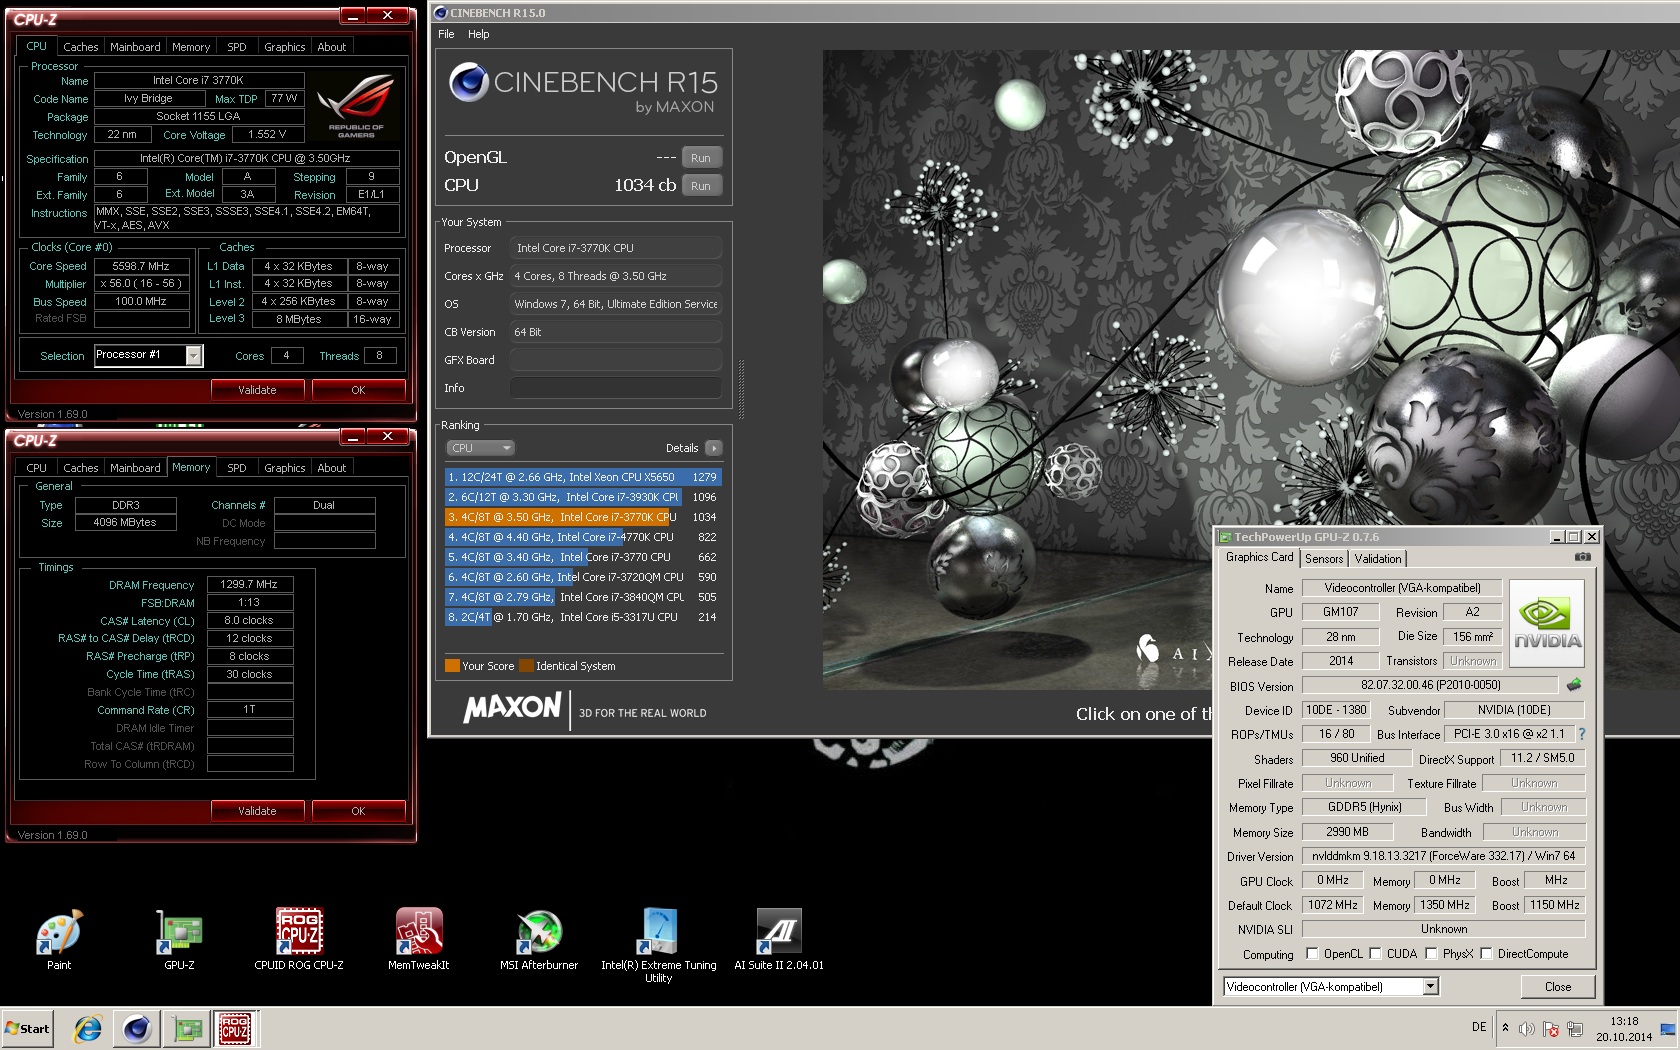
Task: Click the orange Your Score swatch
Action: (x=452, y=666)
